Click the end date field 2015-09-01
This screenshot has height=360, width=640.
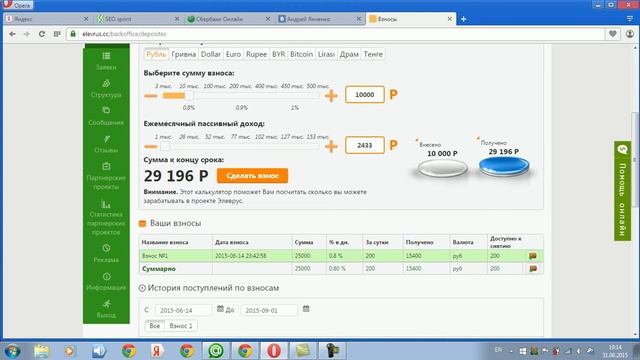tap(269, 310)
